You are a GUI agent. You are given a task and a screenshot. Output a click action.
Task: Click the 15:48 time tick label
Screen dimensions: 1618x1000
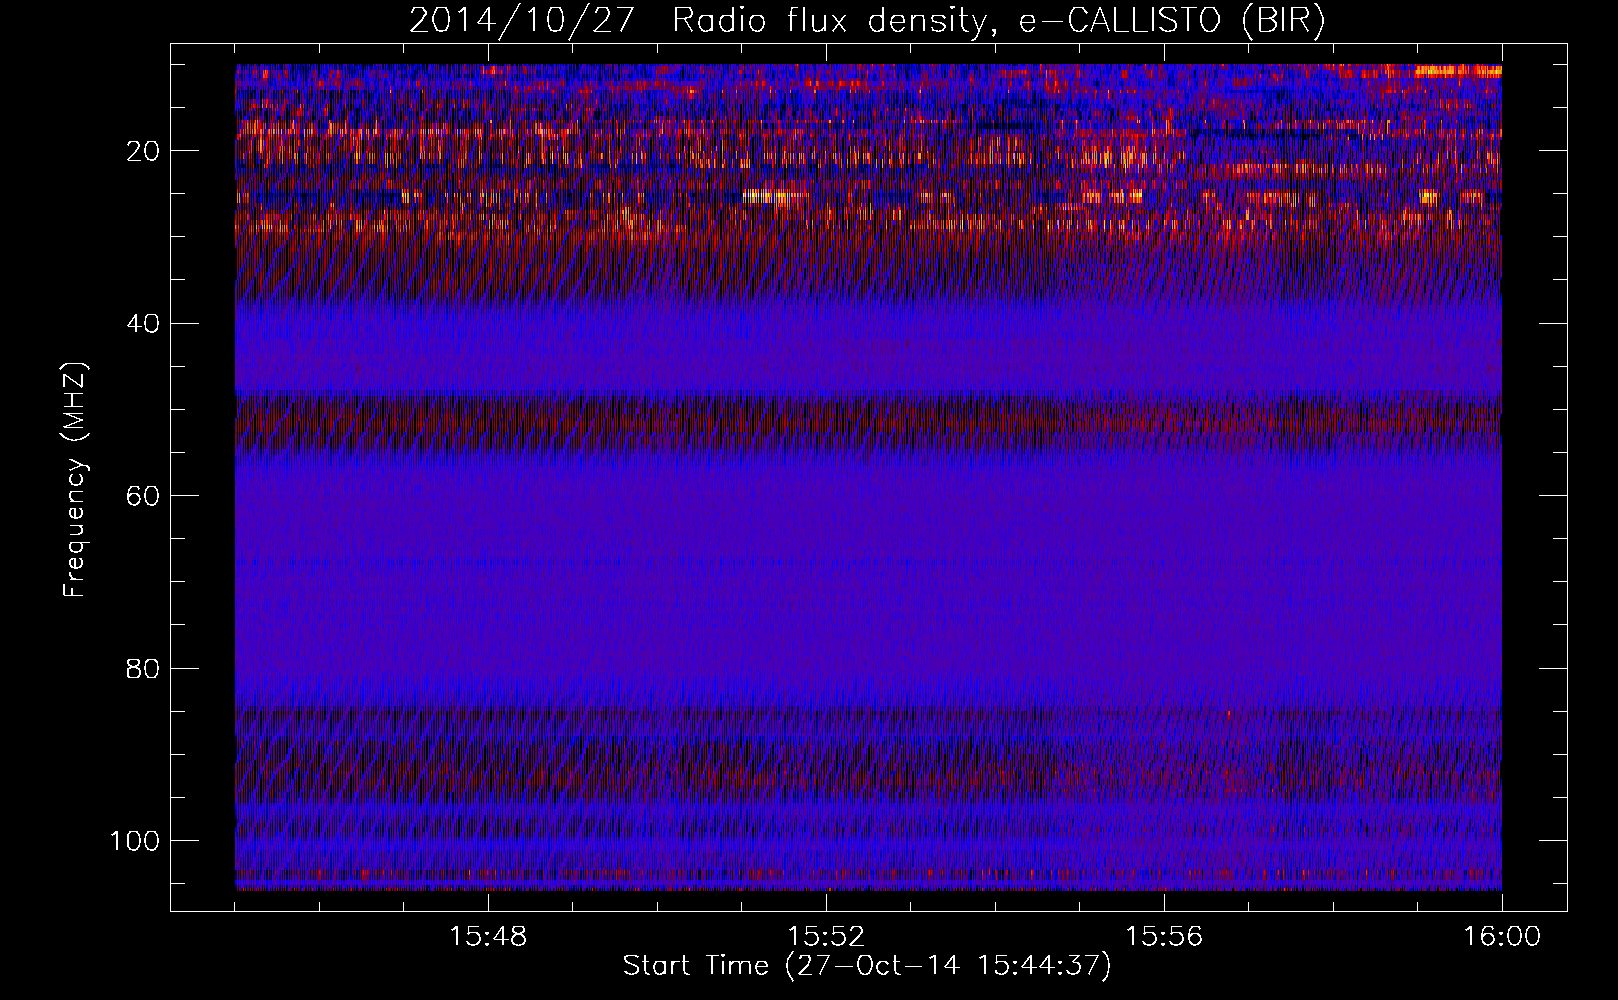tap(489, 937)
